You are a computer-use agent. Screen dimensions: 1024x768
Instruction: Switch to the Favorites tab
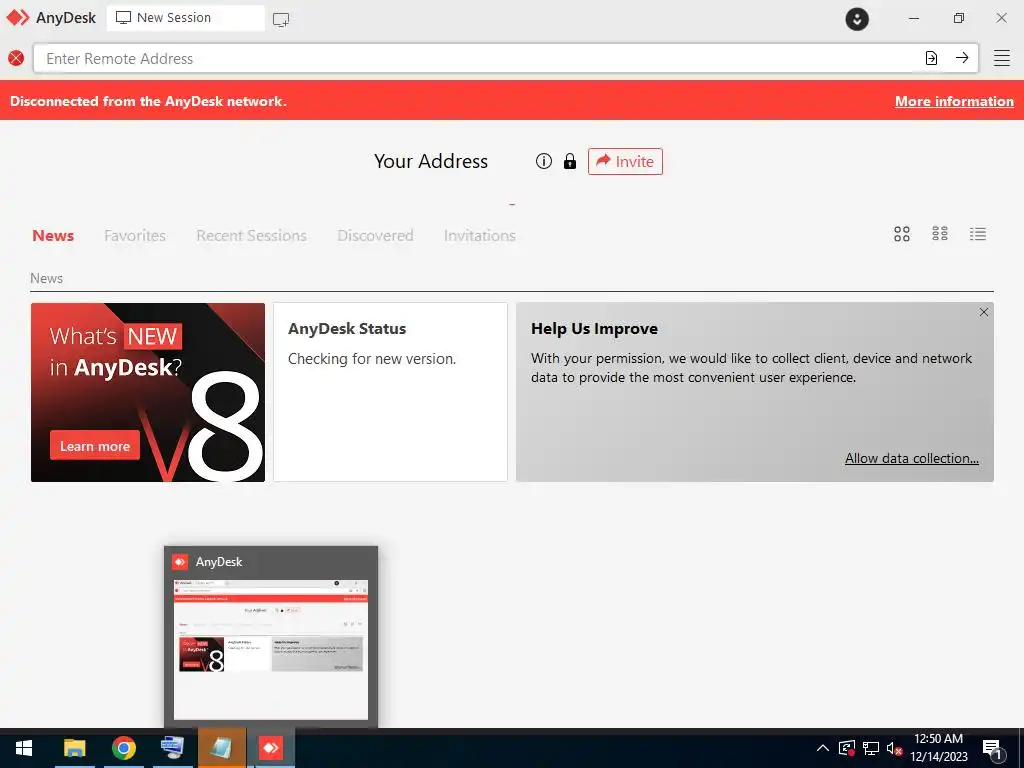135,235
